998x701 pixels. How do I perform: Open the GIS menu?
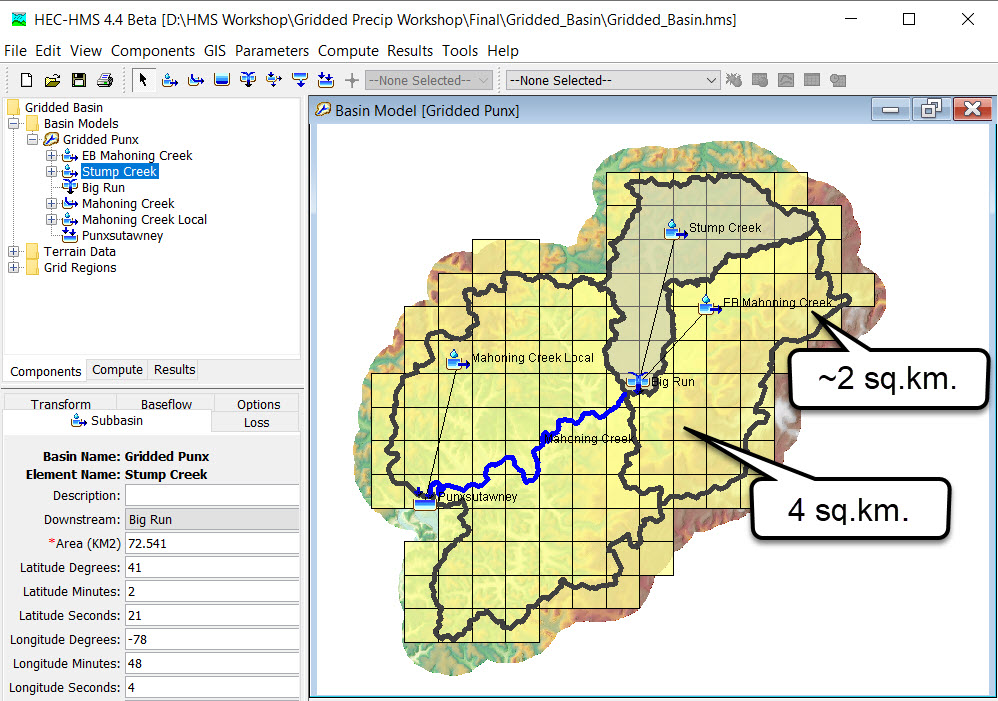coord(215,51)
